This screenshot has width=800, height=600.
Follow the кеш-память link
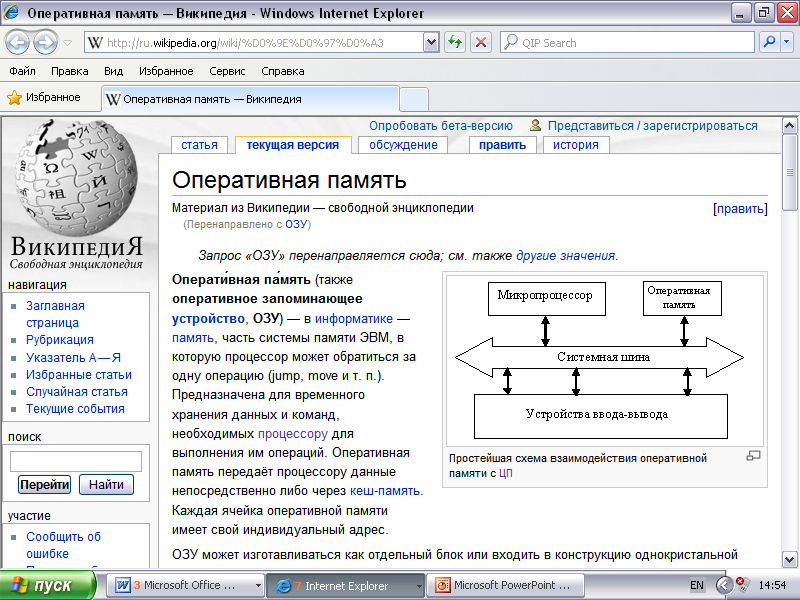click(385, 491)
